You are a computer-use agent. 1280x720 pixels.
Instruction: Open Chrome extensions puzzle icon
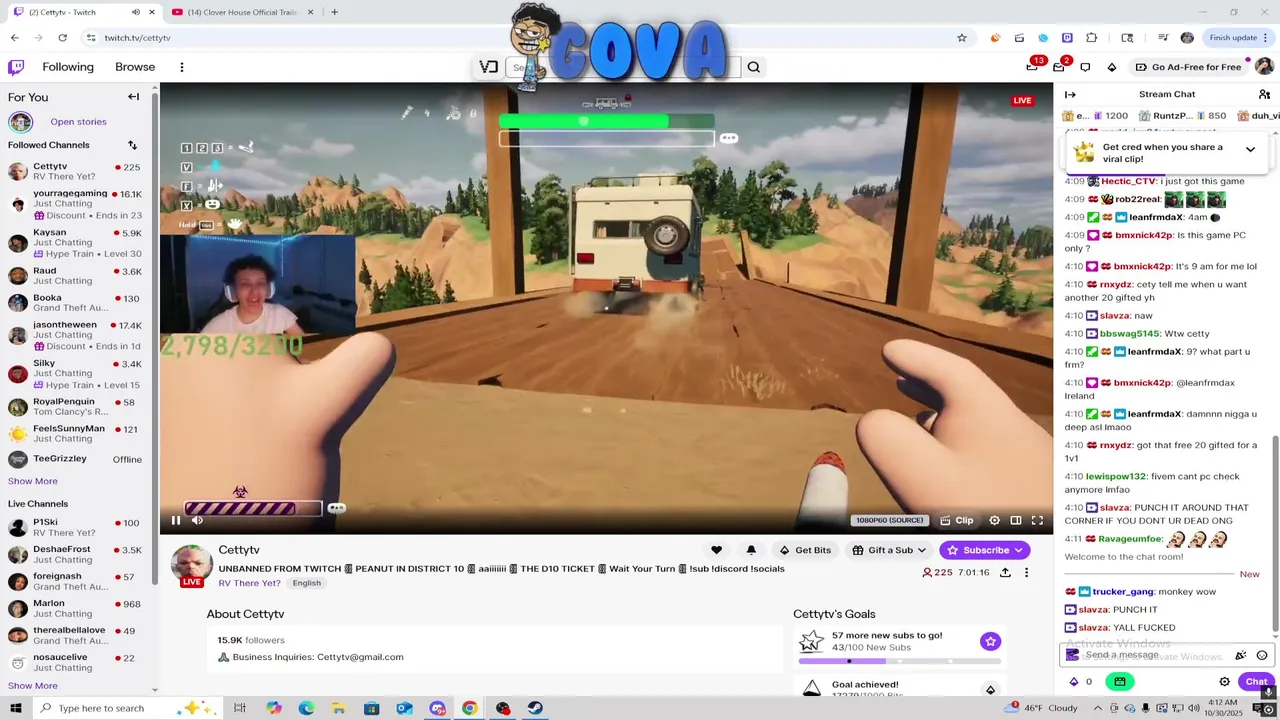tap(1091, 38)
